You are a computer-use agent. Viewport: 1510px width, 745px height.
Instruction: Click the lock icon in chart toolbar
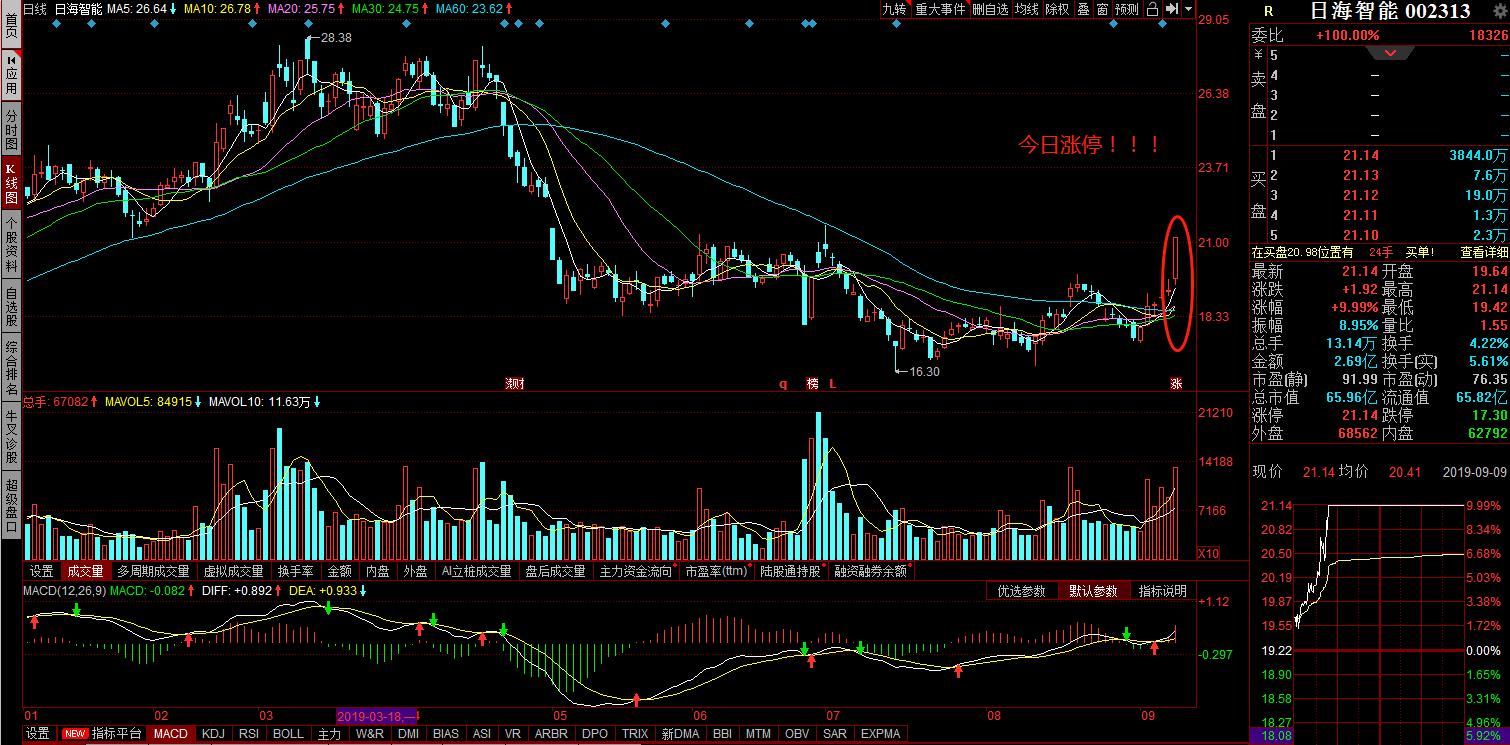[1153, 9]
